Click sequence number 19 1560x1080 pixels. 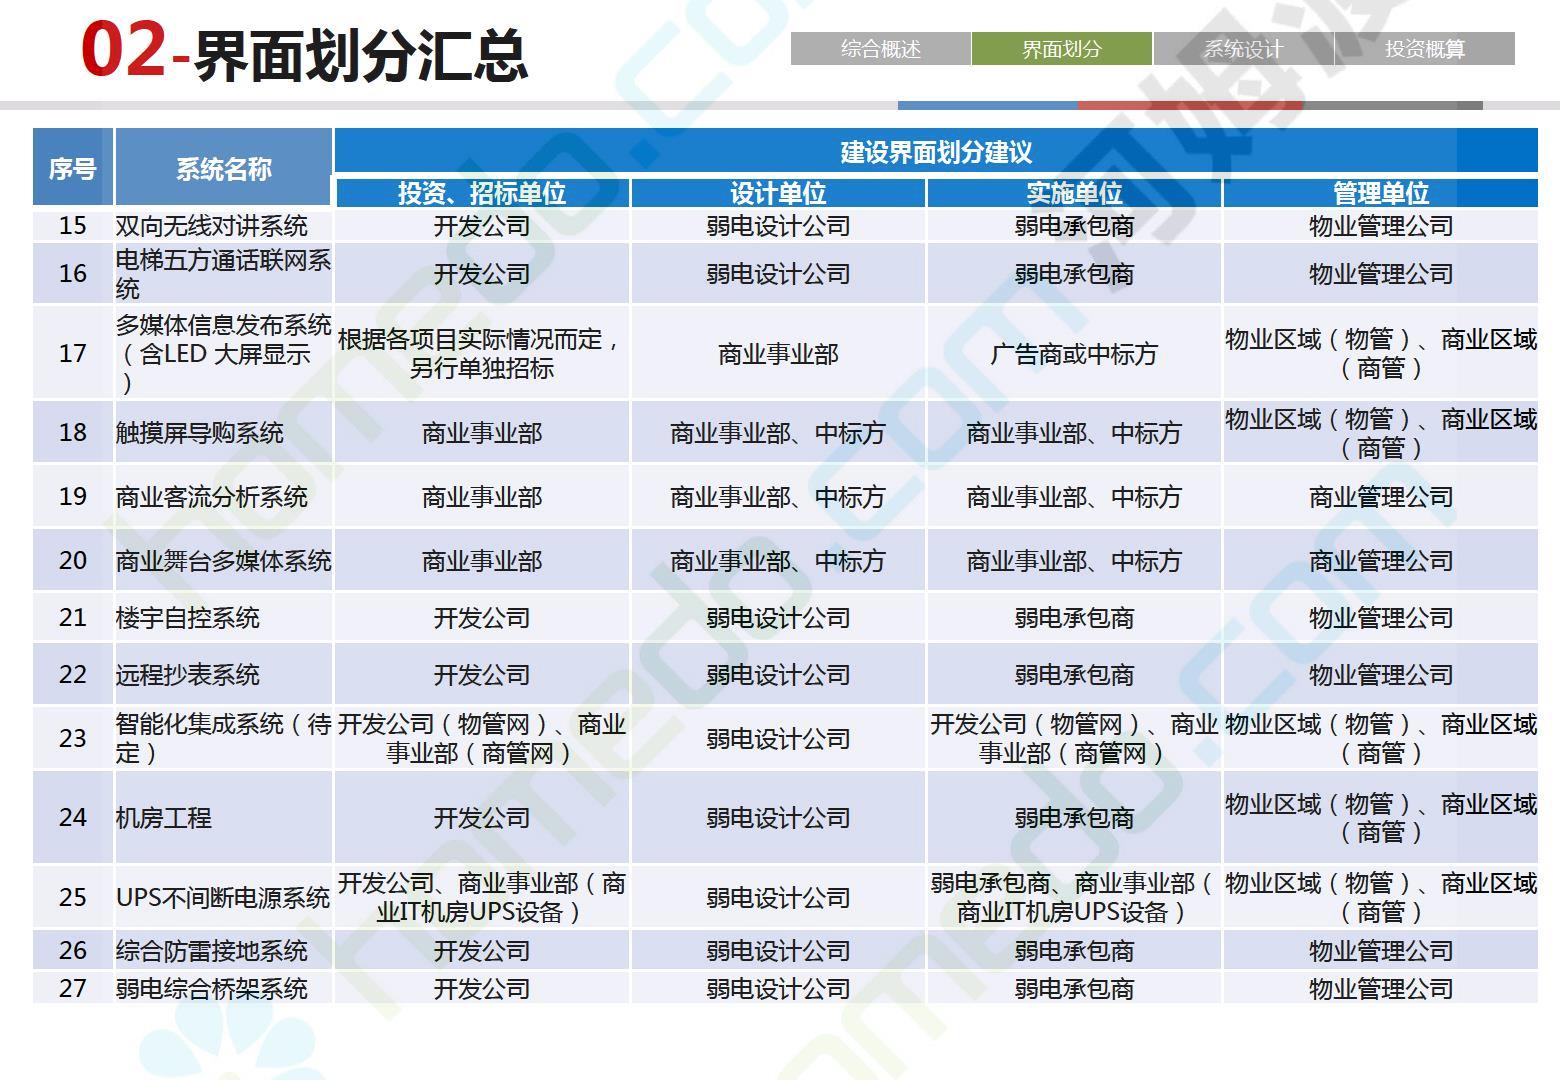click(73, 497)
